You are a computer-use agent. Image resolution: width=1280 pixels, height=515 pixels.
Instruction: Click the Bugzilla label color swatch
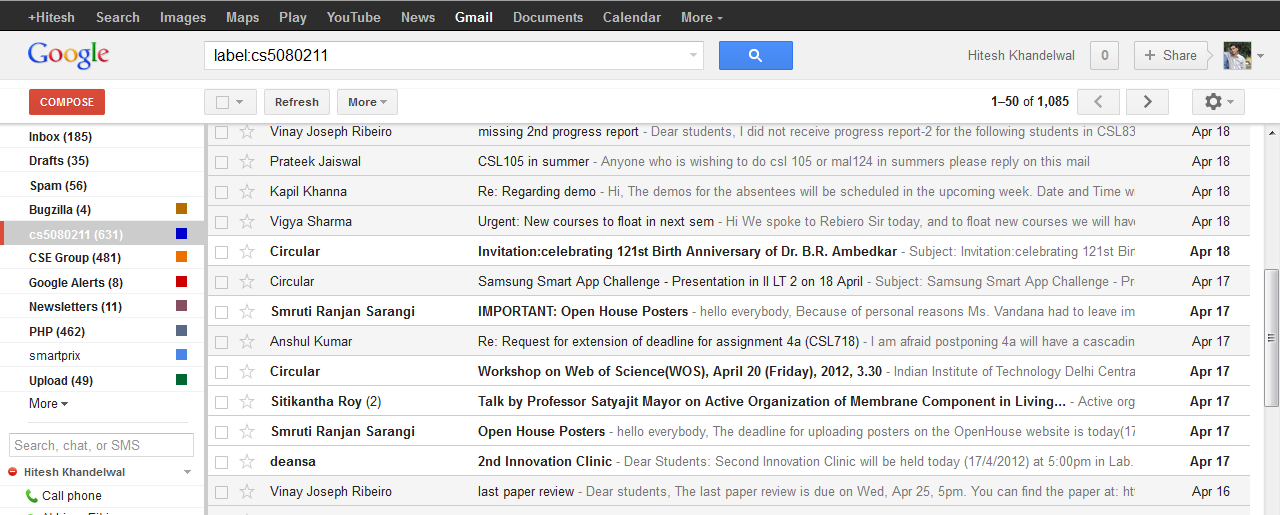click(181, 209)
